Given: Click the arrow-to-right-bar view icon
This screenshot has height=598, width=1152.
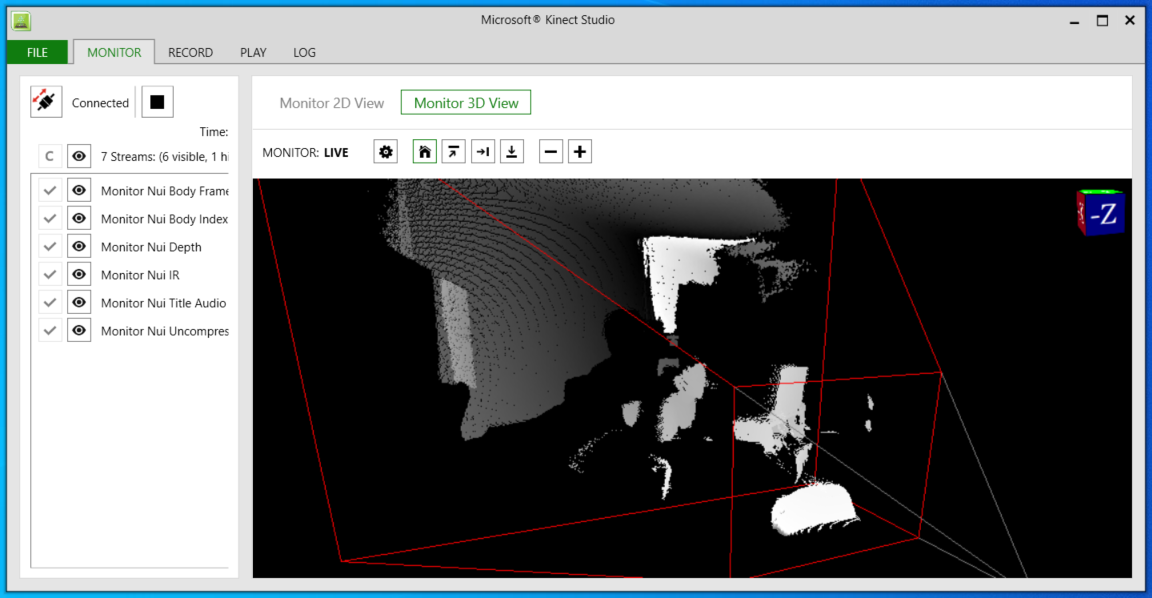Looking at the screenshot, I should pos(483,152).
